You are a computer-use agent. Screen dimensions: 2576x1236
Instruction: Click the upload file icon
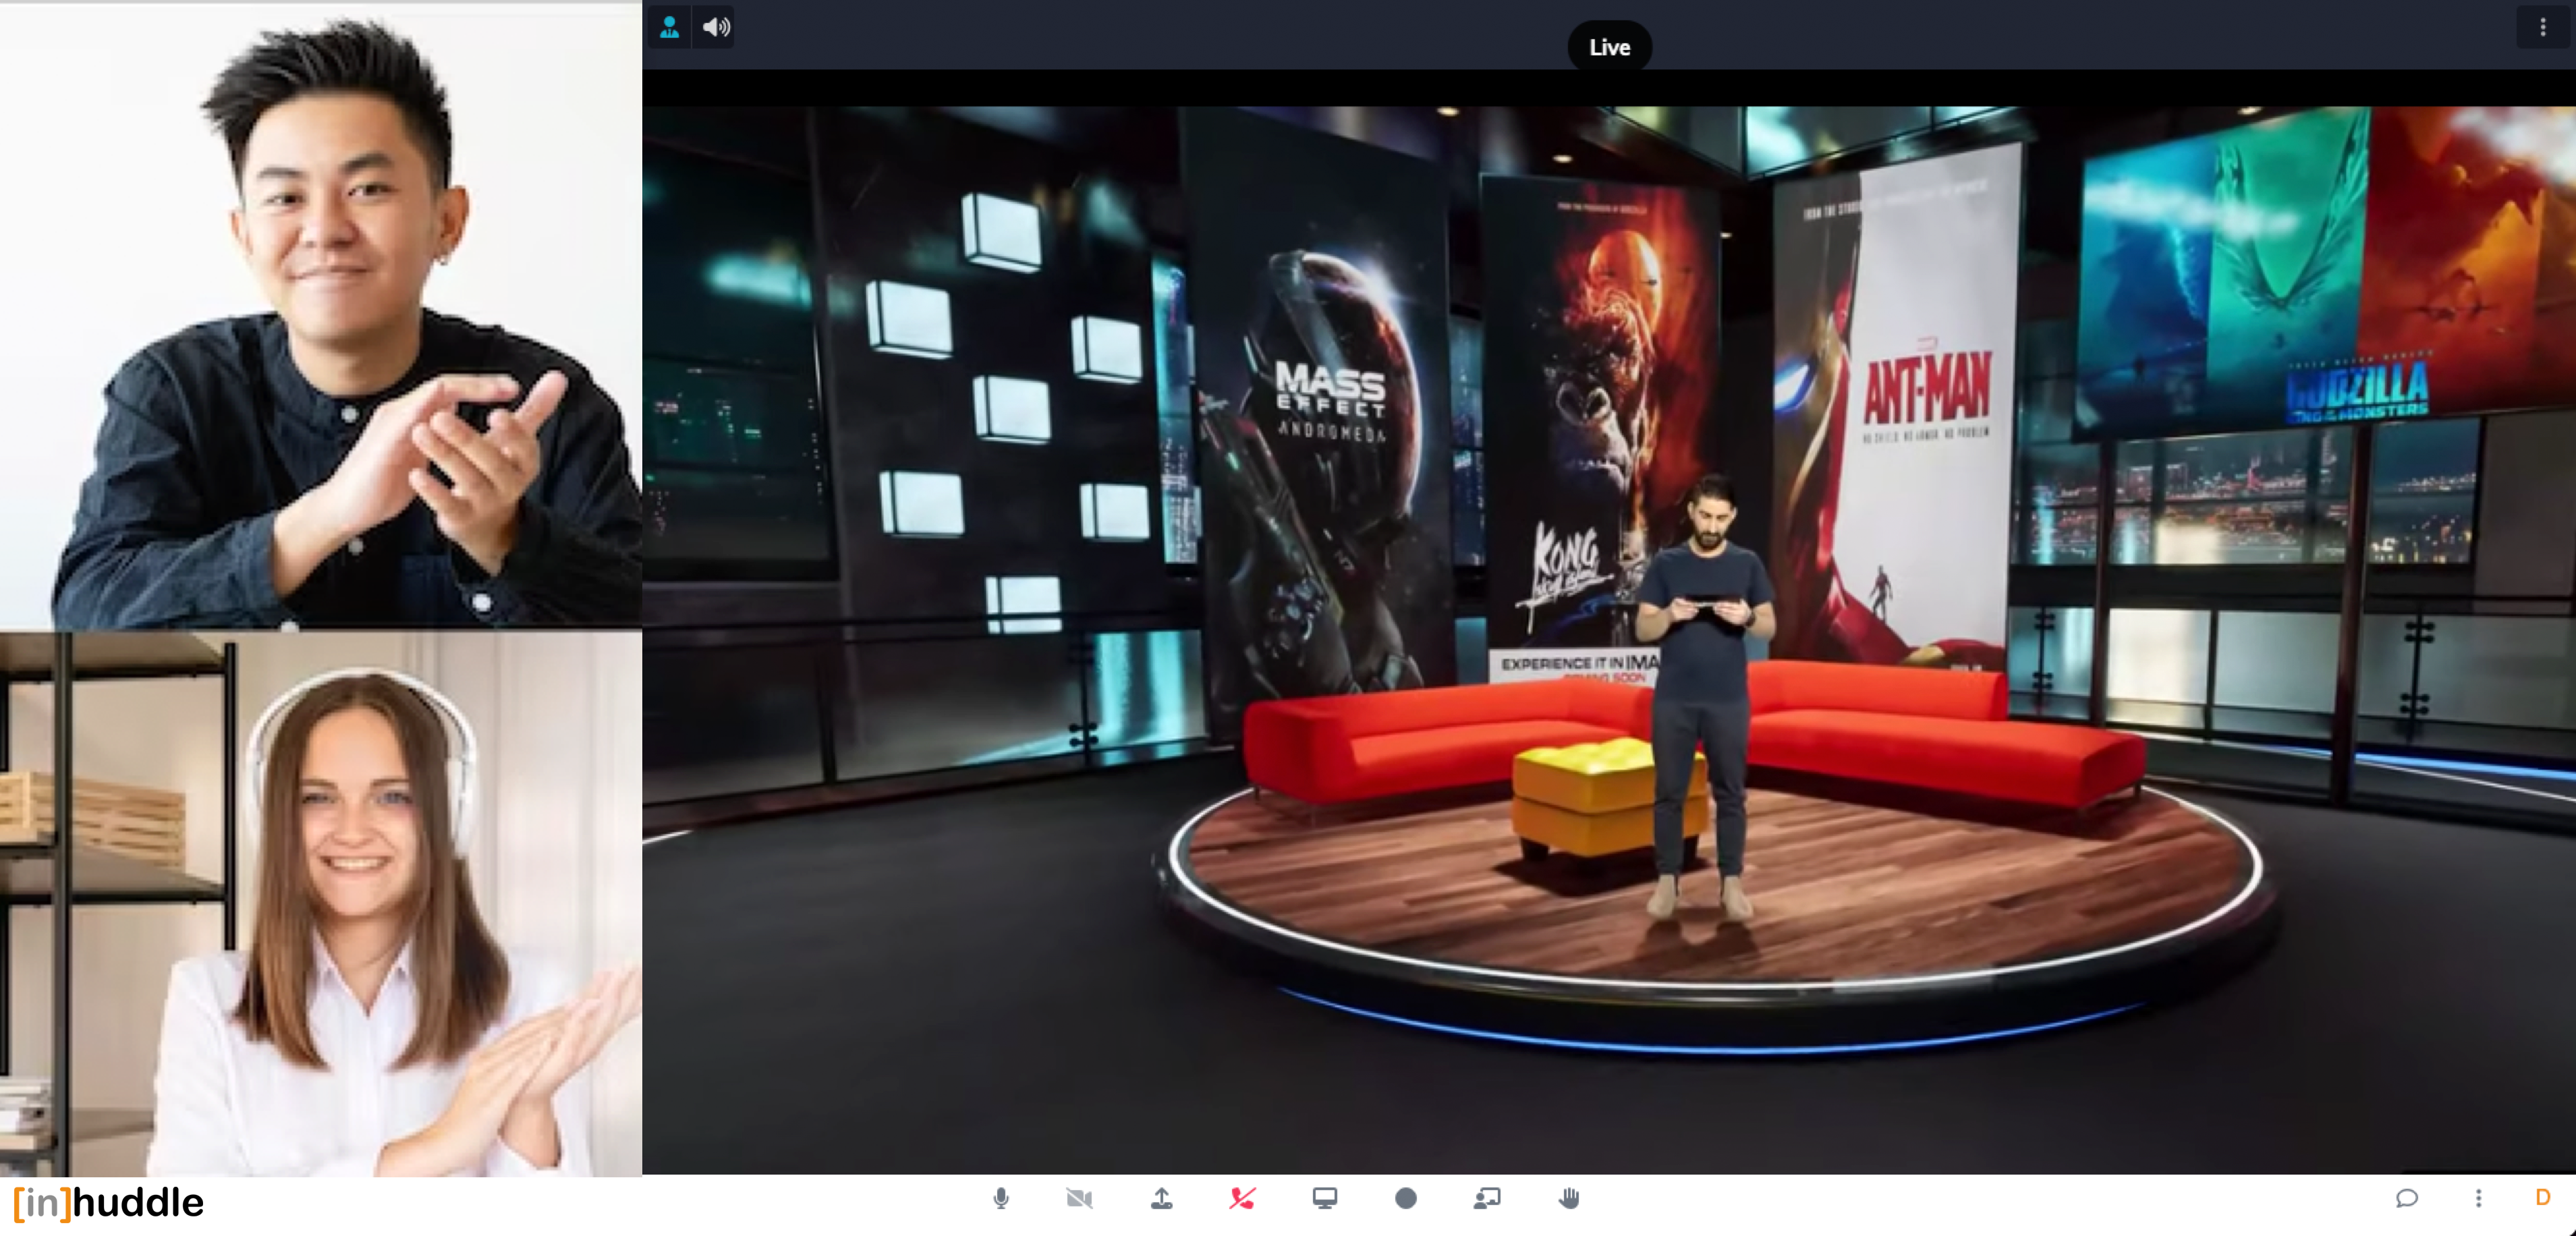[1161, 1198]
